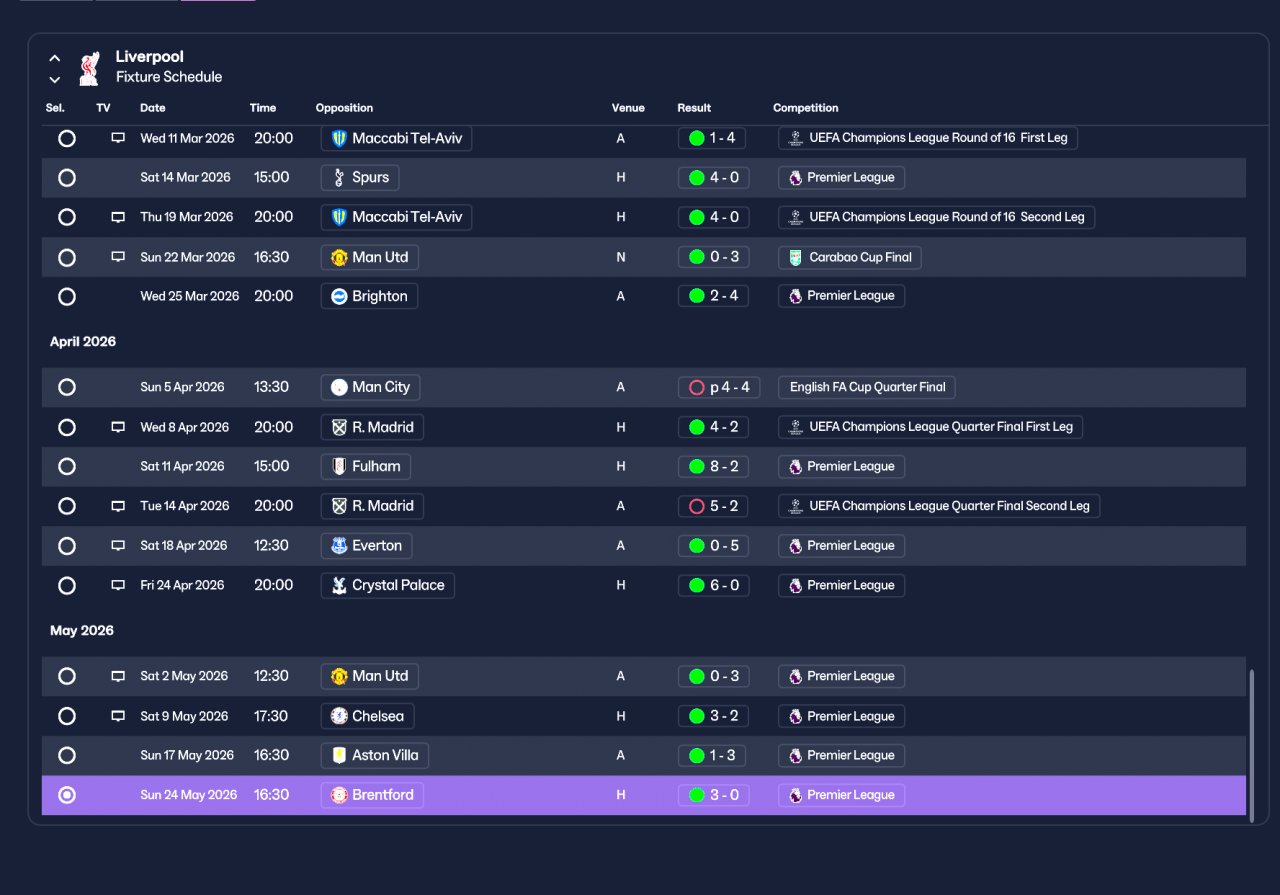Open Chelsea opposition button
Screen dimensions: 1280x895
point(368,716)
